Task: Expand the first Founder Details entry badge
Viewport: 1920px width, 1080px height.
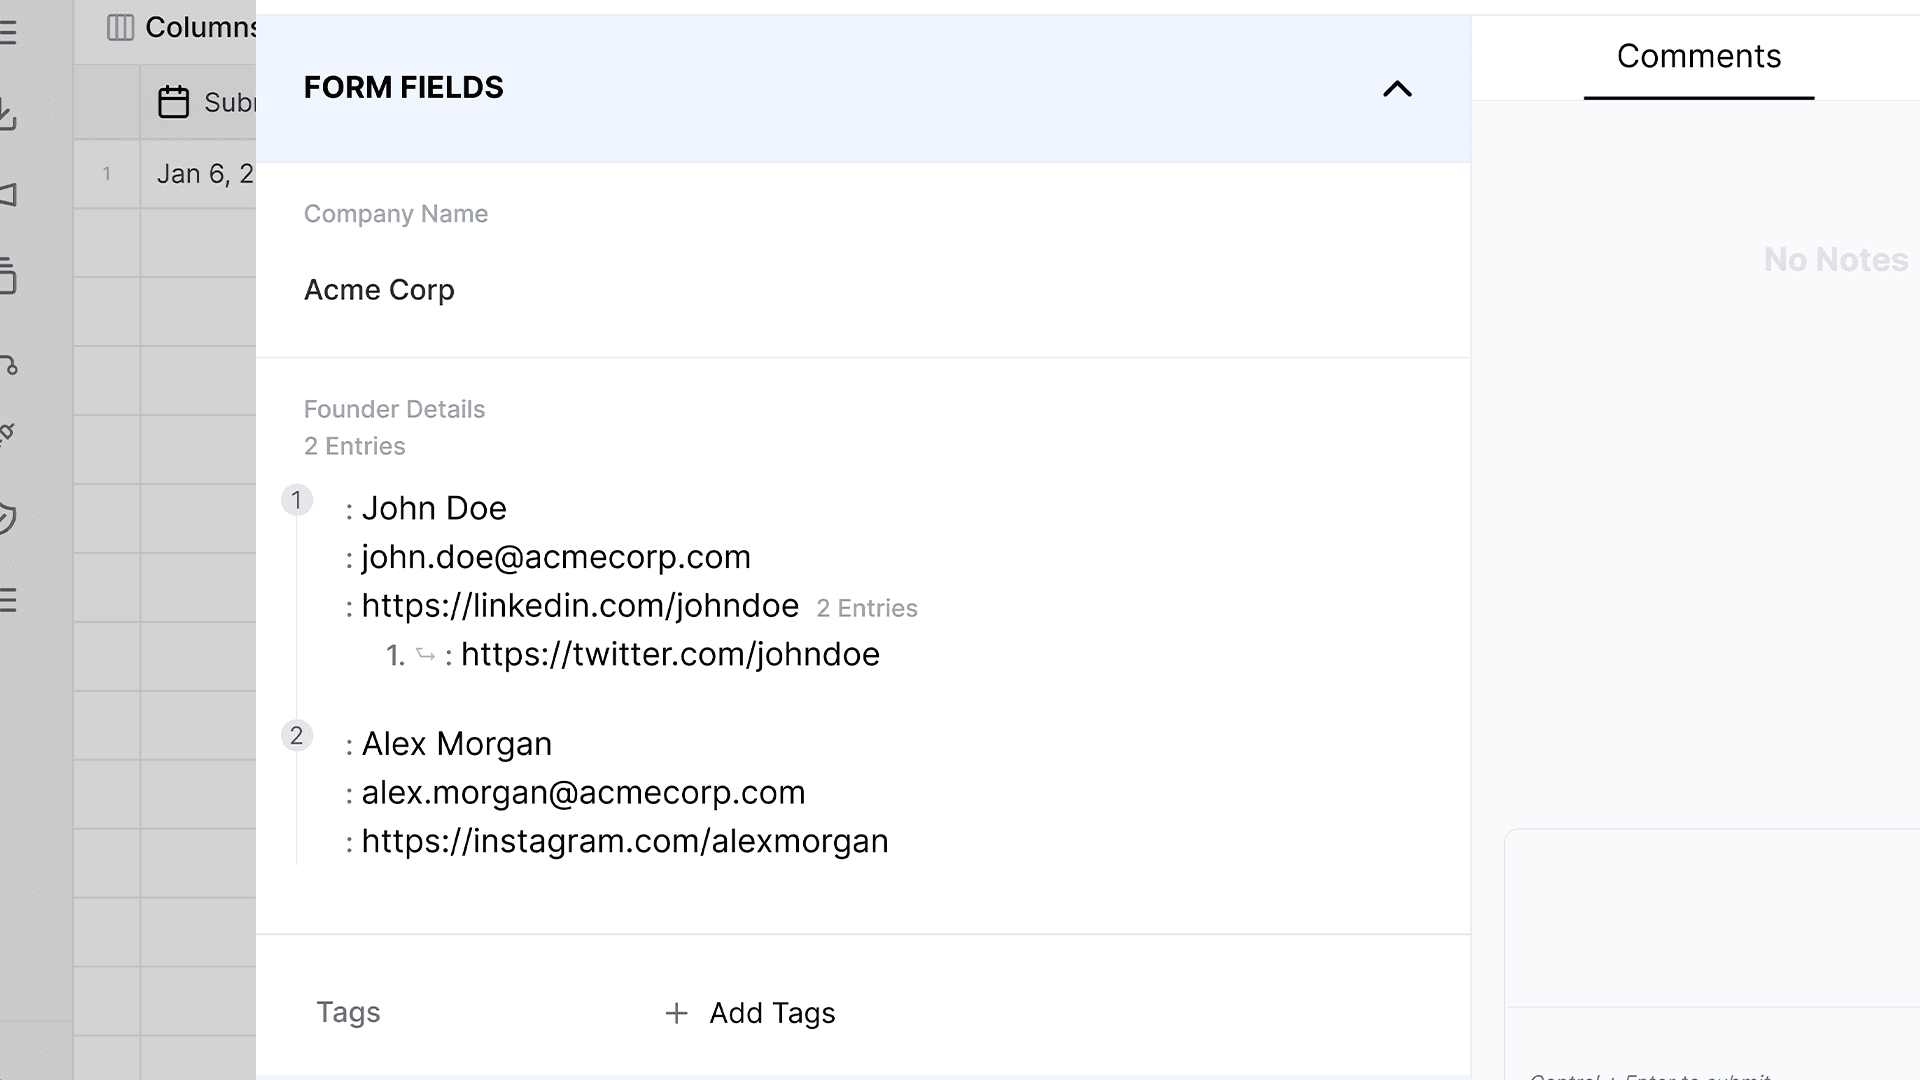Action: point(296,500)
